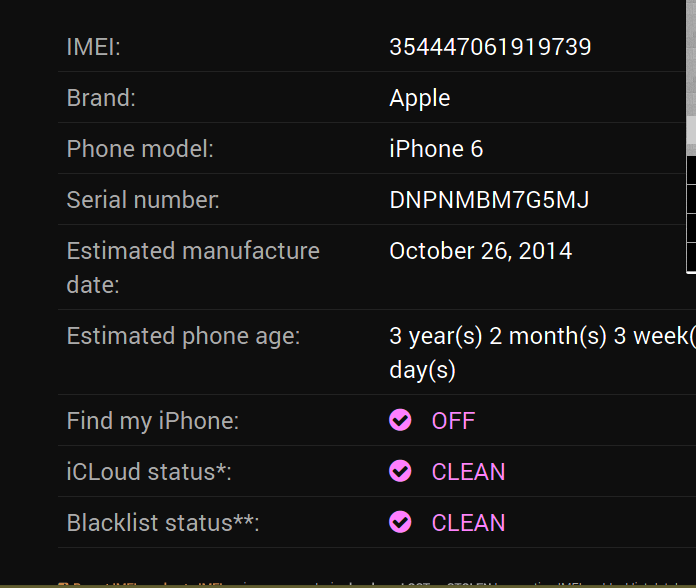Click the Apple brand value
The height and width of the screenshot is (588, 696).
pyautogui.click(x=419, y=98)
